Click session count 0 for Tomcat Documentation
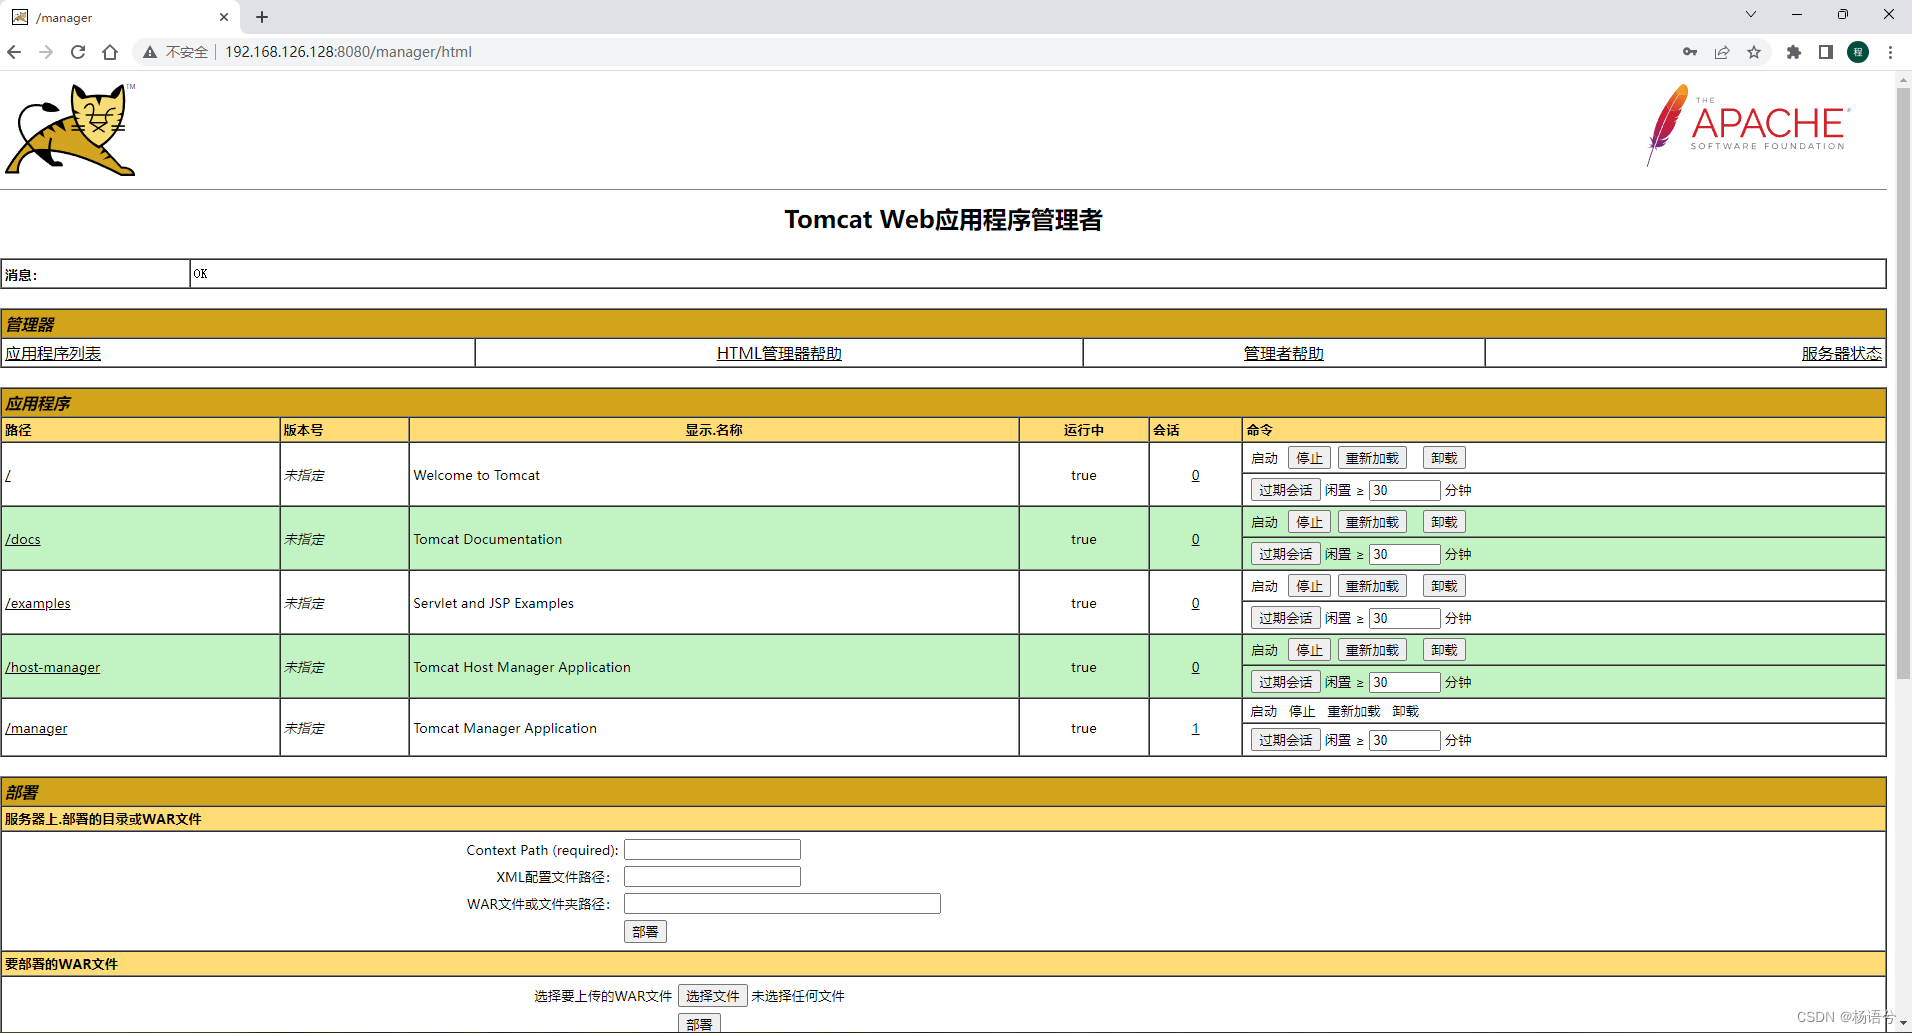Screen dimensions: 1912x1033 tap(1195, 539)
